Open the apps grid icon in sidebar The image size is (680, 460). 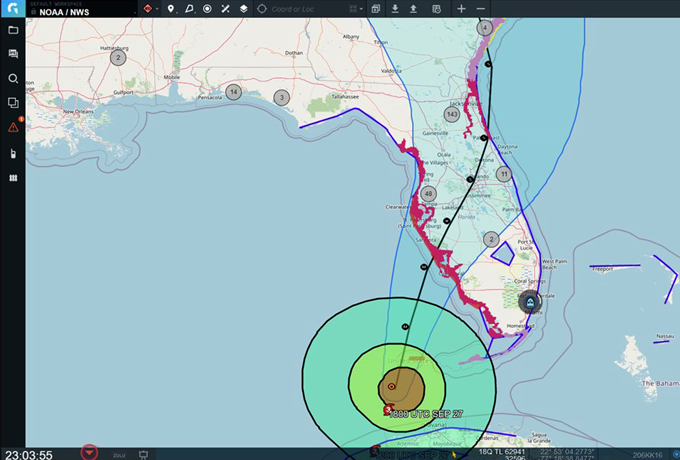click(x=13, y=178)
